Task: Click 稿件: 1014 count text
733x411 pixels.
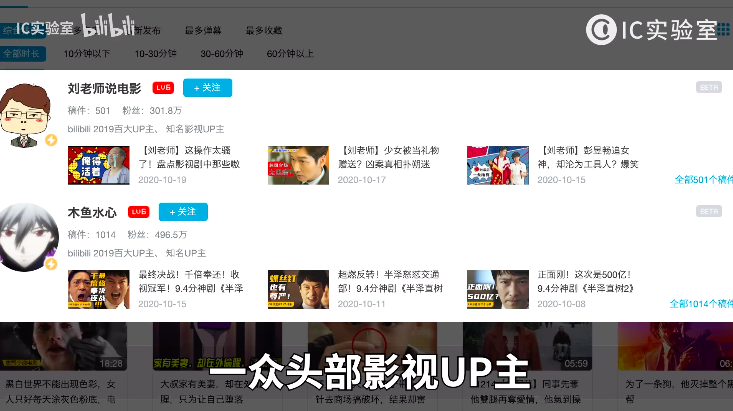Action: click(92, 235)
